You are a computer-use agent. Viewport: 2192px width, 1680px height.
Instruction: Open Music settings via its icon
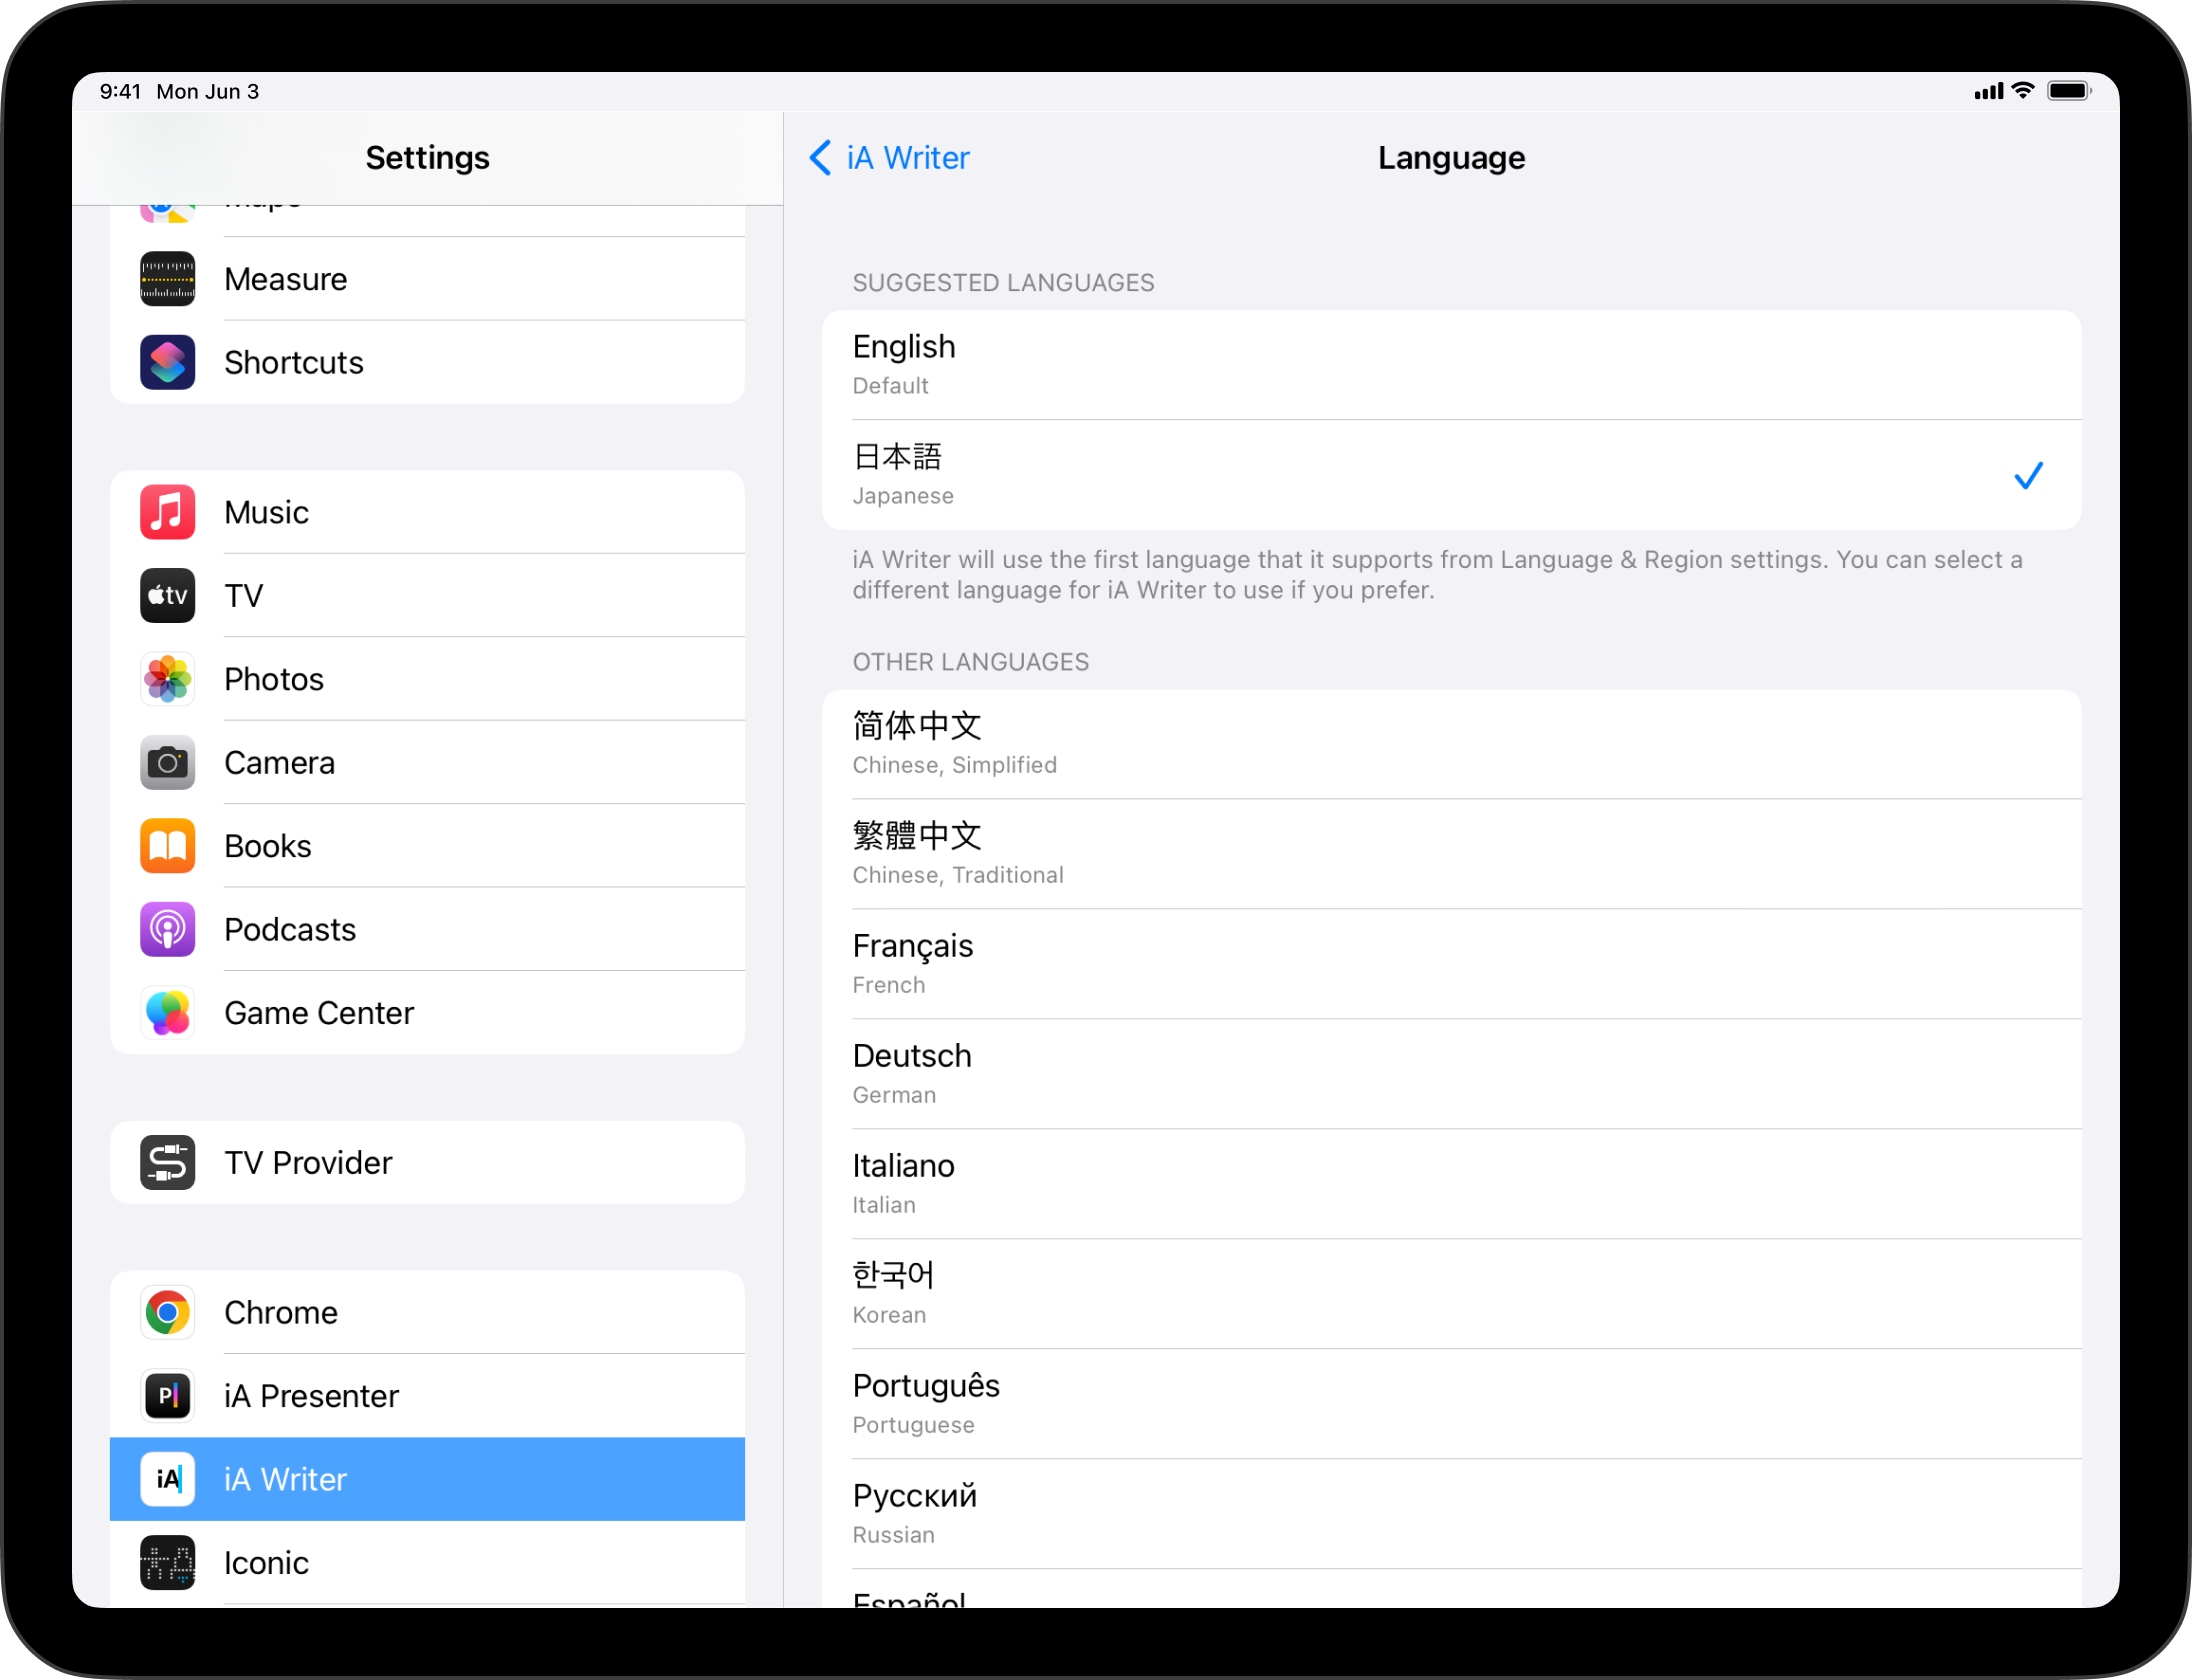[167, 511]
